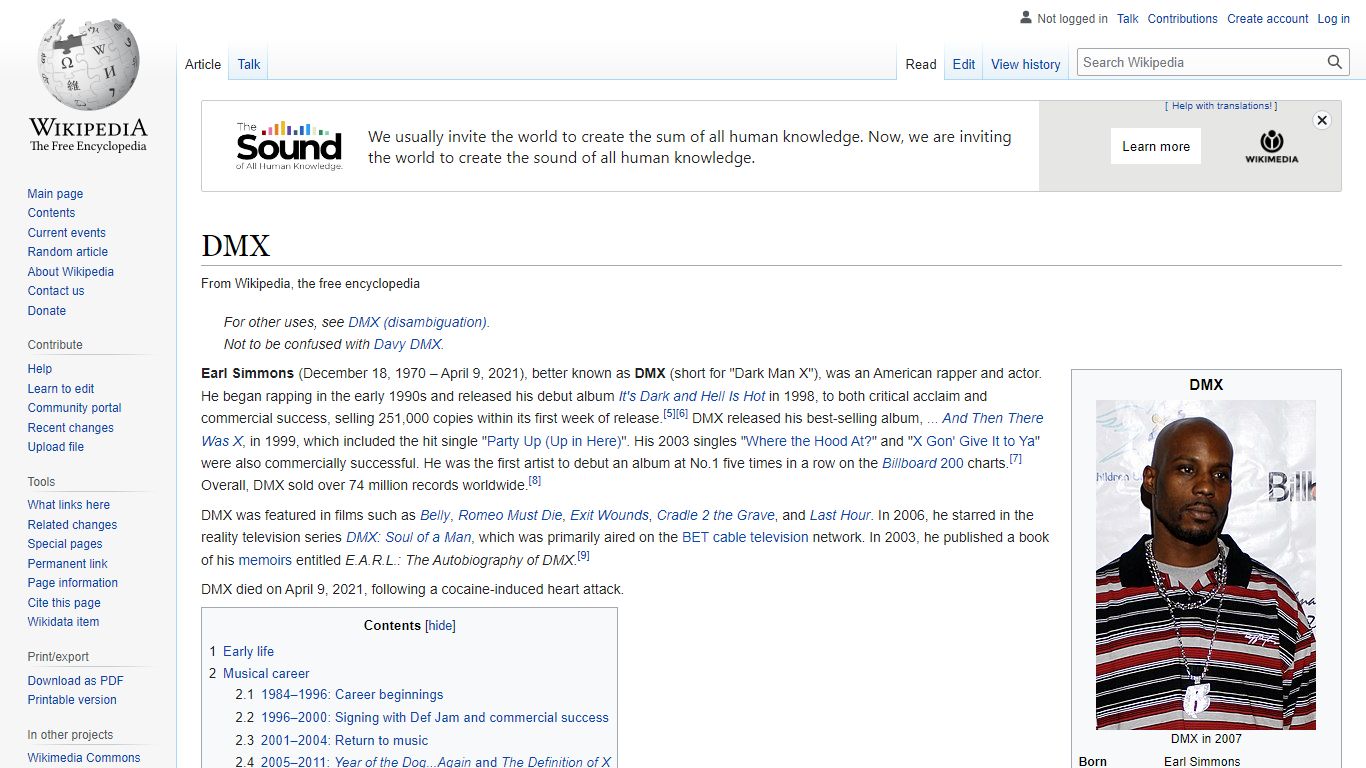The height and width of the screenshot is (768, 1366).
Task: Open Community portal
Action: pos(74,408)
